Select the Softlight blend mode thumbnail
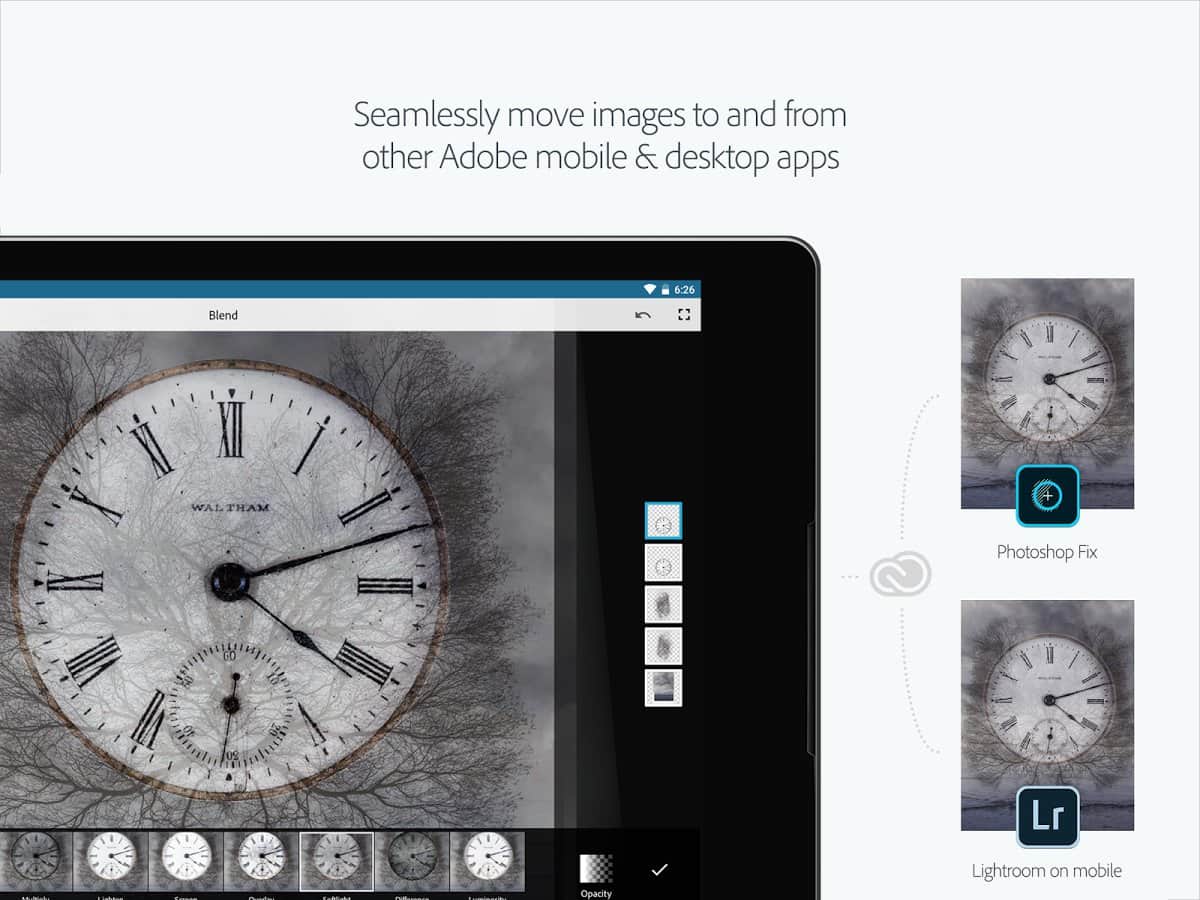 pyautogui.click(x=337, y=861)
